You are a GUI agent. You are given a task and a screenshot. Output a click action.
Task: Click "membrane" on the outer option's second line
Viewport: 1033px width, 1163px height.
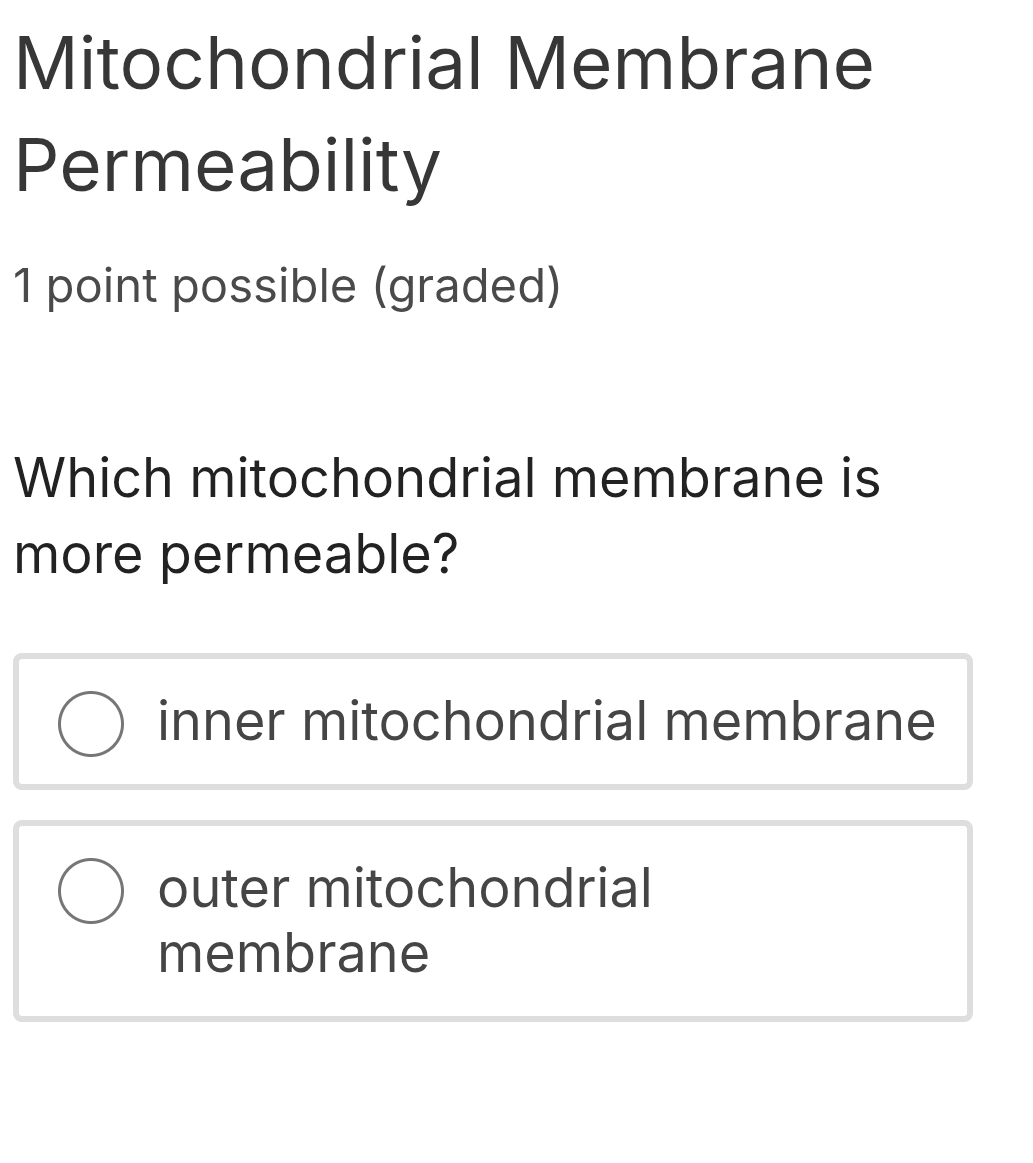(x=293, y=953)
